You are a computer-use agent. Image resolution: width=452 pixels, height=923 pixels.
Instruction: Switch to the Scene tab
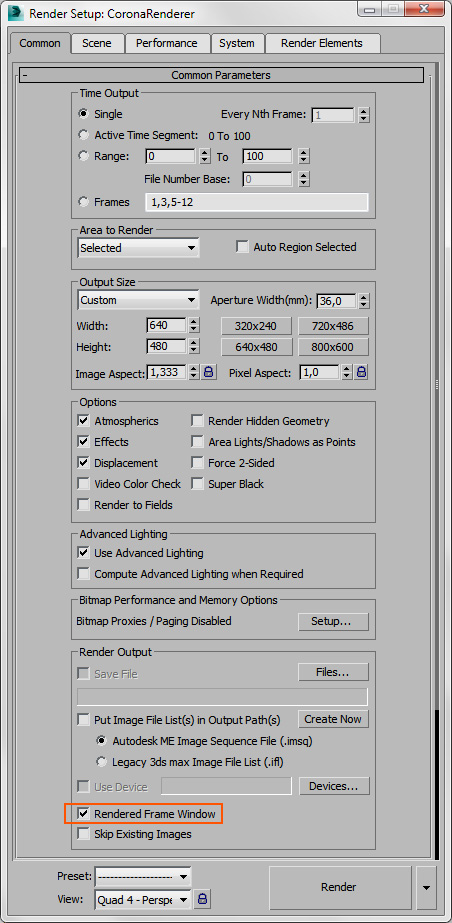pyautogui.click(x=97, y=43)
